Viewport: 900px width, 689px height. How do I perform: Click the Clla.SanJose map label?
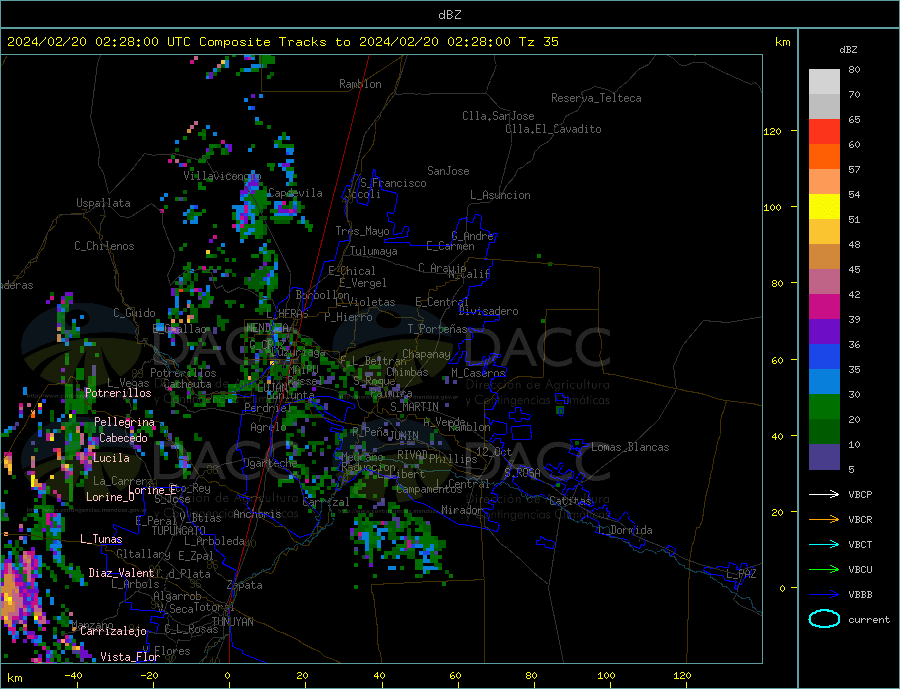tap(498, 116)
